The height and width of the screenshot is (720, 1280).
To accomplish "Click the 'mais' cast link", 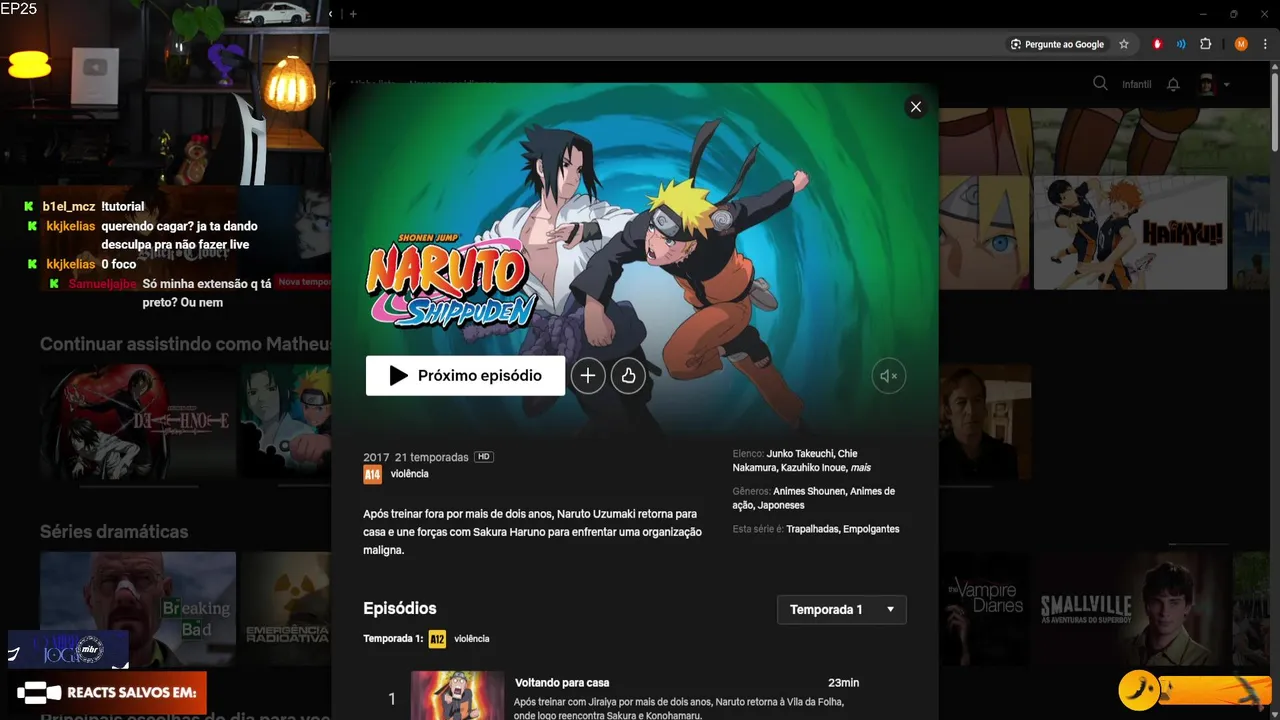I will click(x=860, y=468).
